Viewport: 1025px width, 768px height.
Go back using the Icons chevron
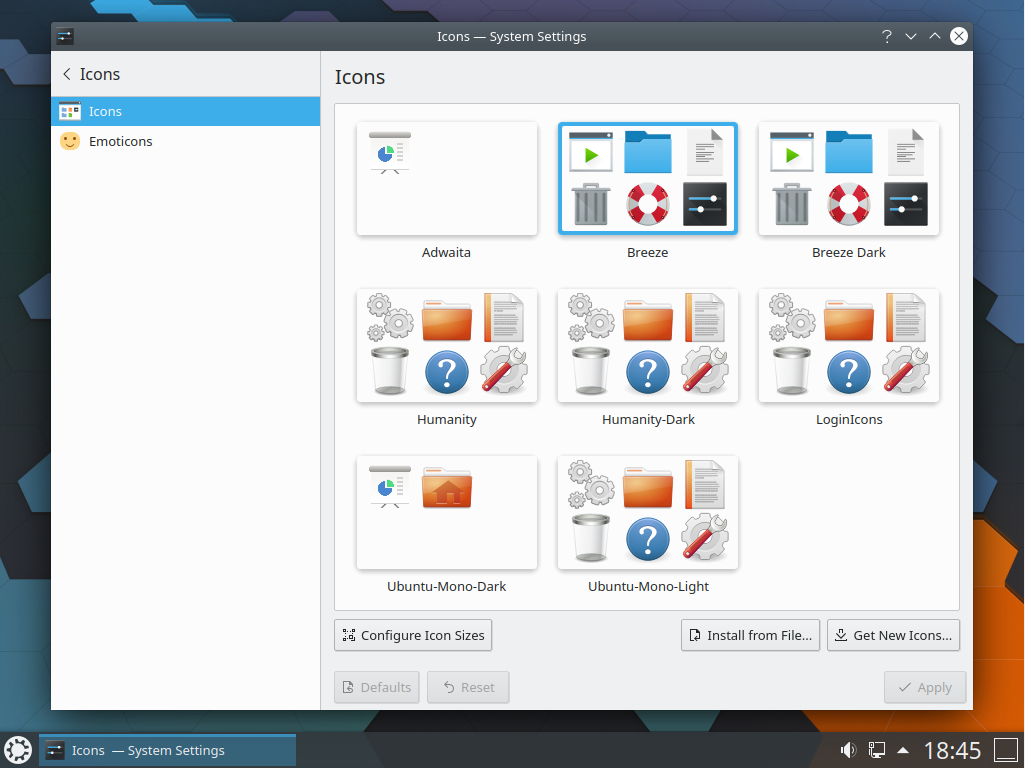pos(67,74)
